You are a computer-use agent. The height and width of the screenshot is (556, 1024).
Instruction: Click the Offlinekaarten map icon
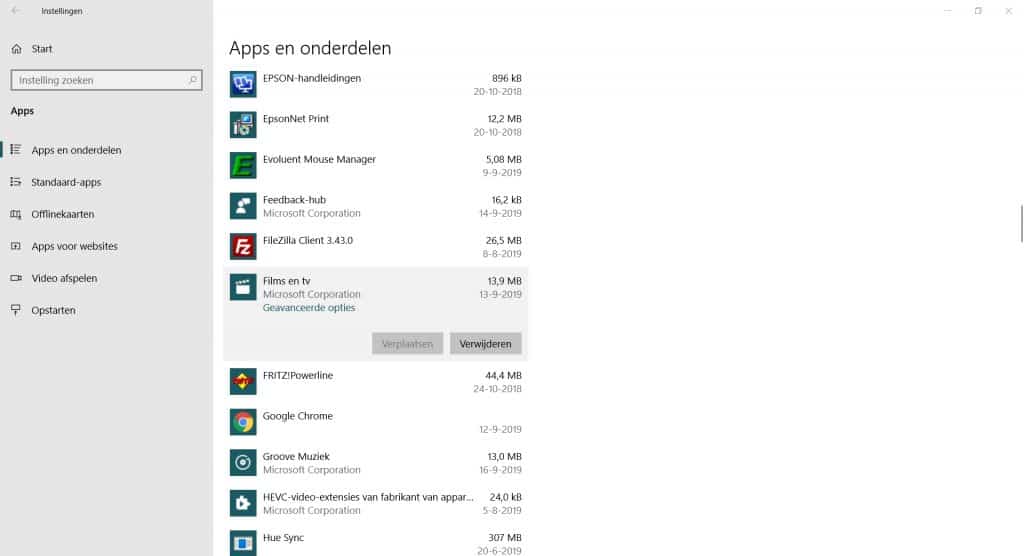[x=16, y=214]
